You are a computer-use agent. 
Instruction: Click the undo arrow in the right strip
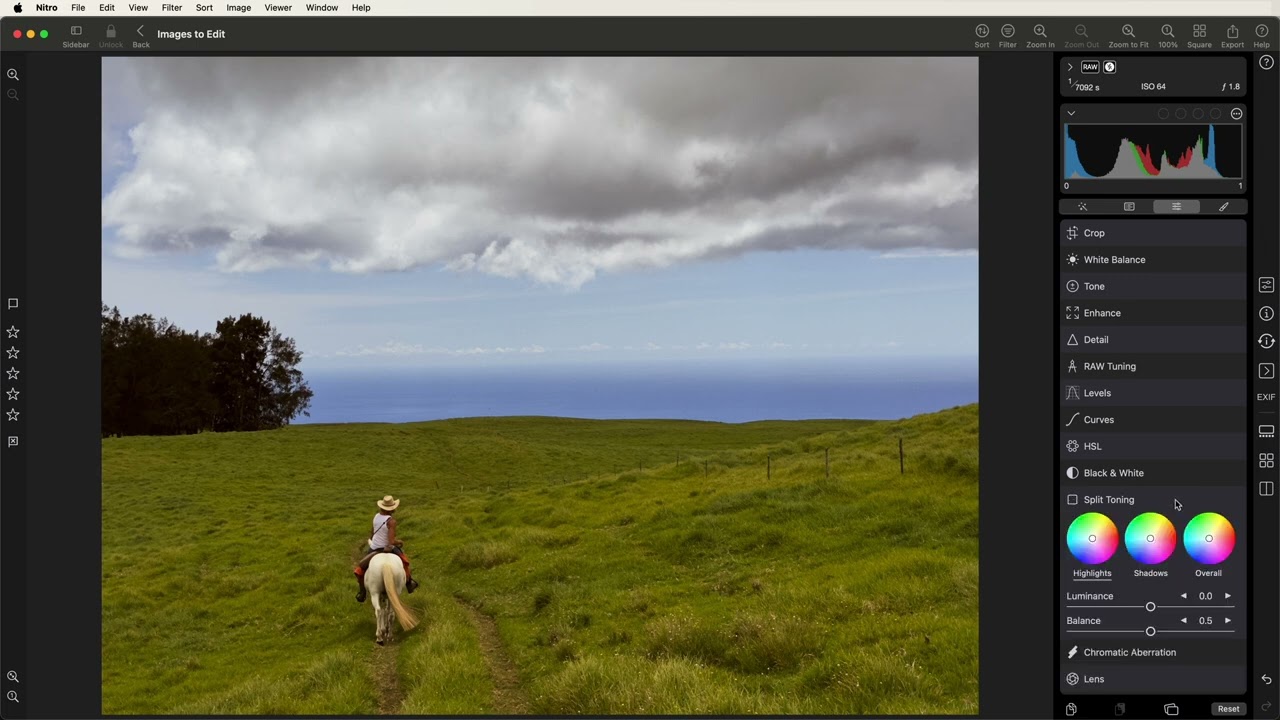(1266, 680)
